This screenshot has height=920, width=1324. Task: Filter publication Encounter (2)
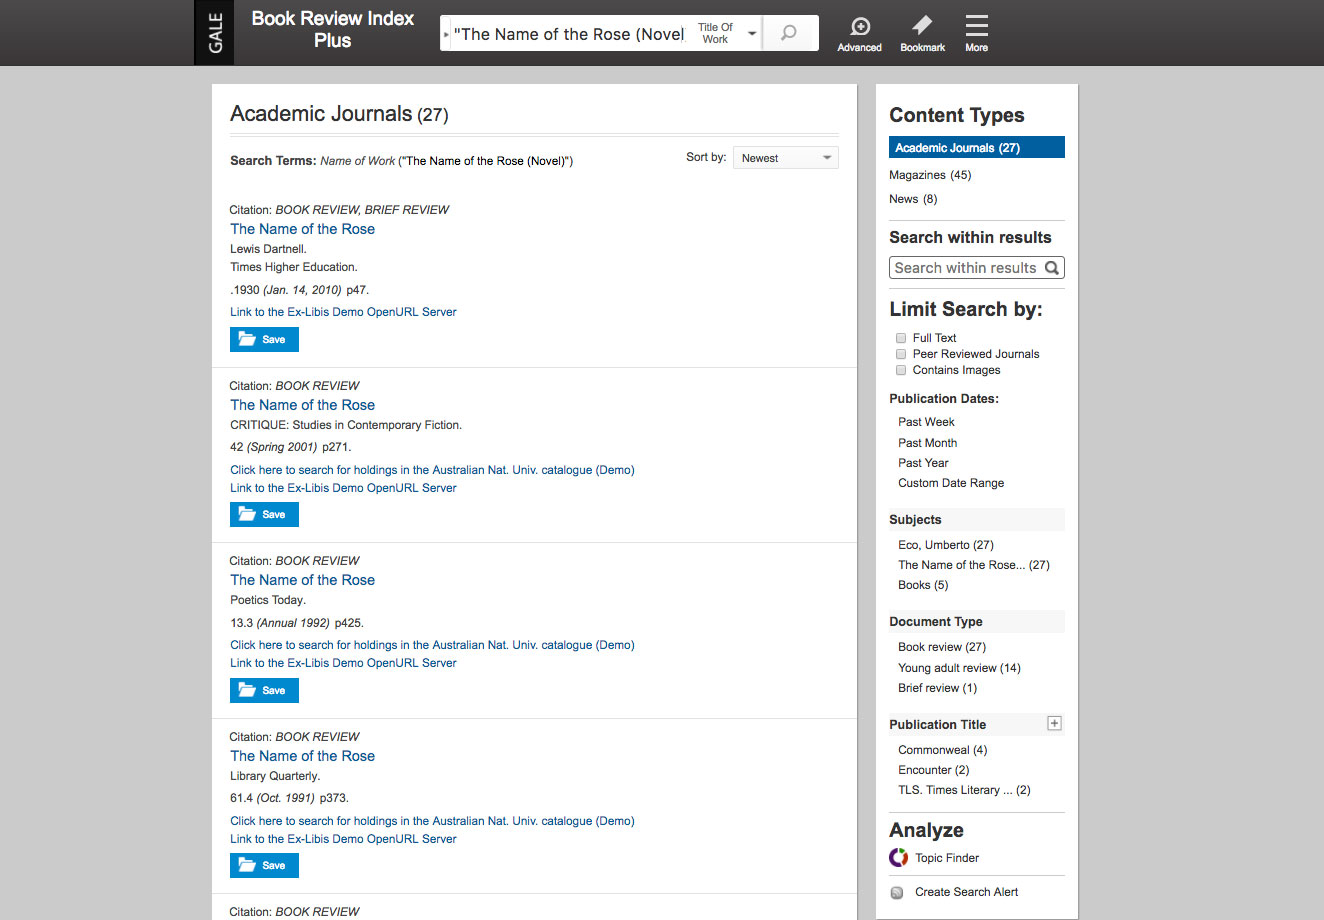tap(934, 770)
